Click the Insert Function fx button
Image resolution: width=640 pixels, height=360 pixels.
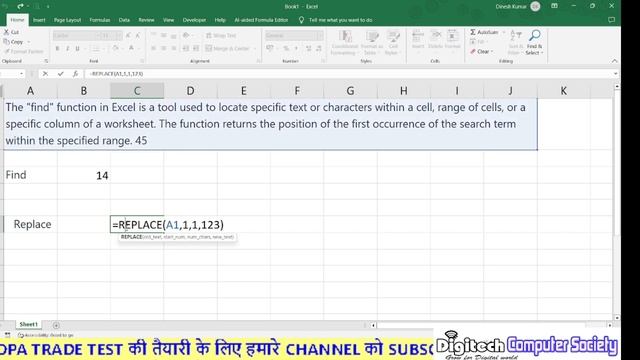[x=75, y=73]
